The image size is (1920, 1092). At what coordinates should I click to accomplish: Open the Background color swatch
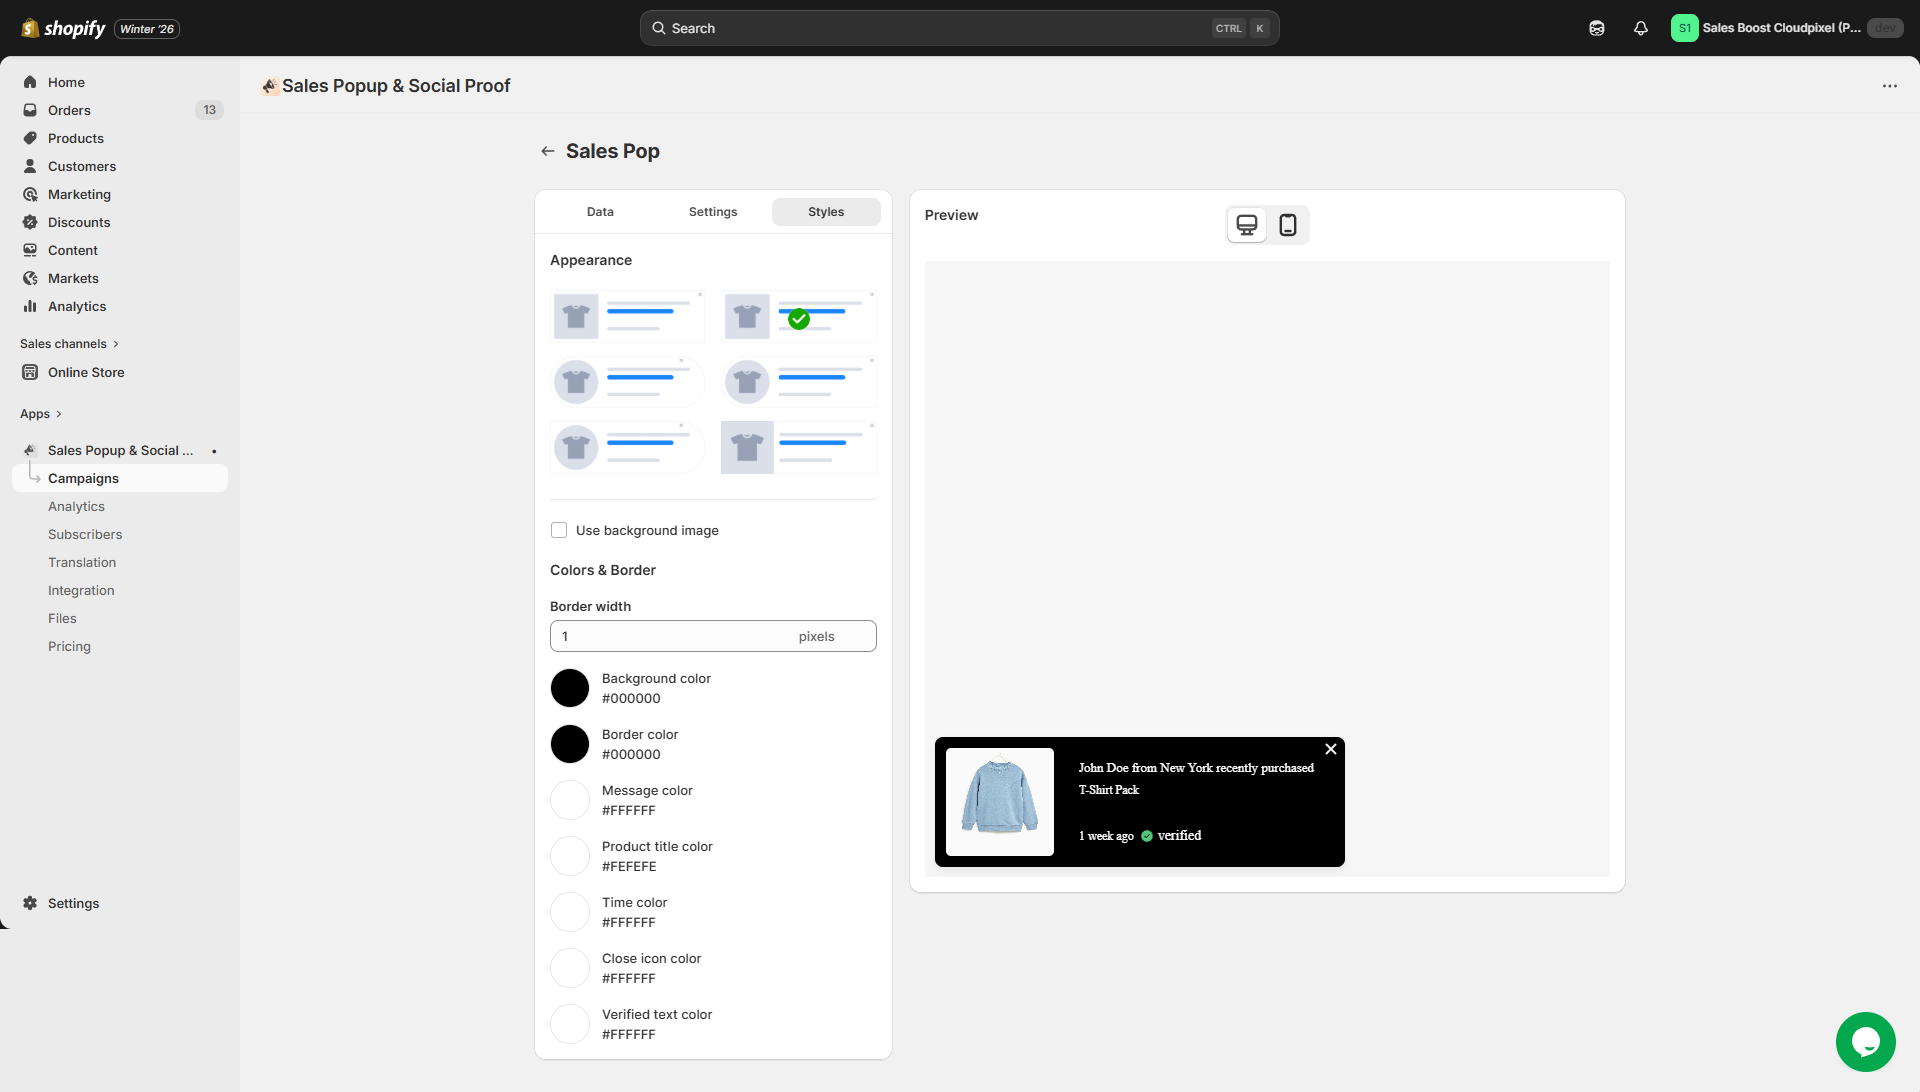(x=570, y=688)
